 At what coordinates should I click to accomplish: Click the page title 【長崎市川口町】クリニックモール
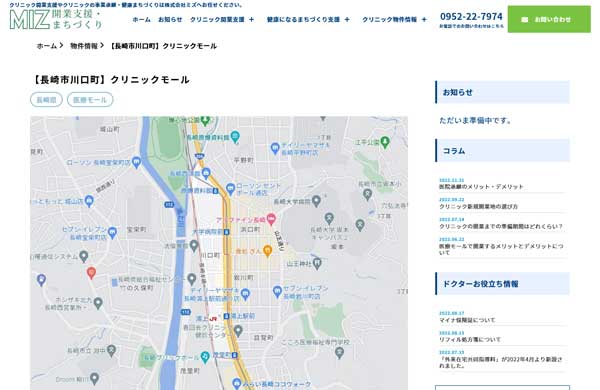click(110, 80)
